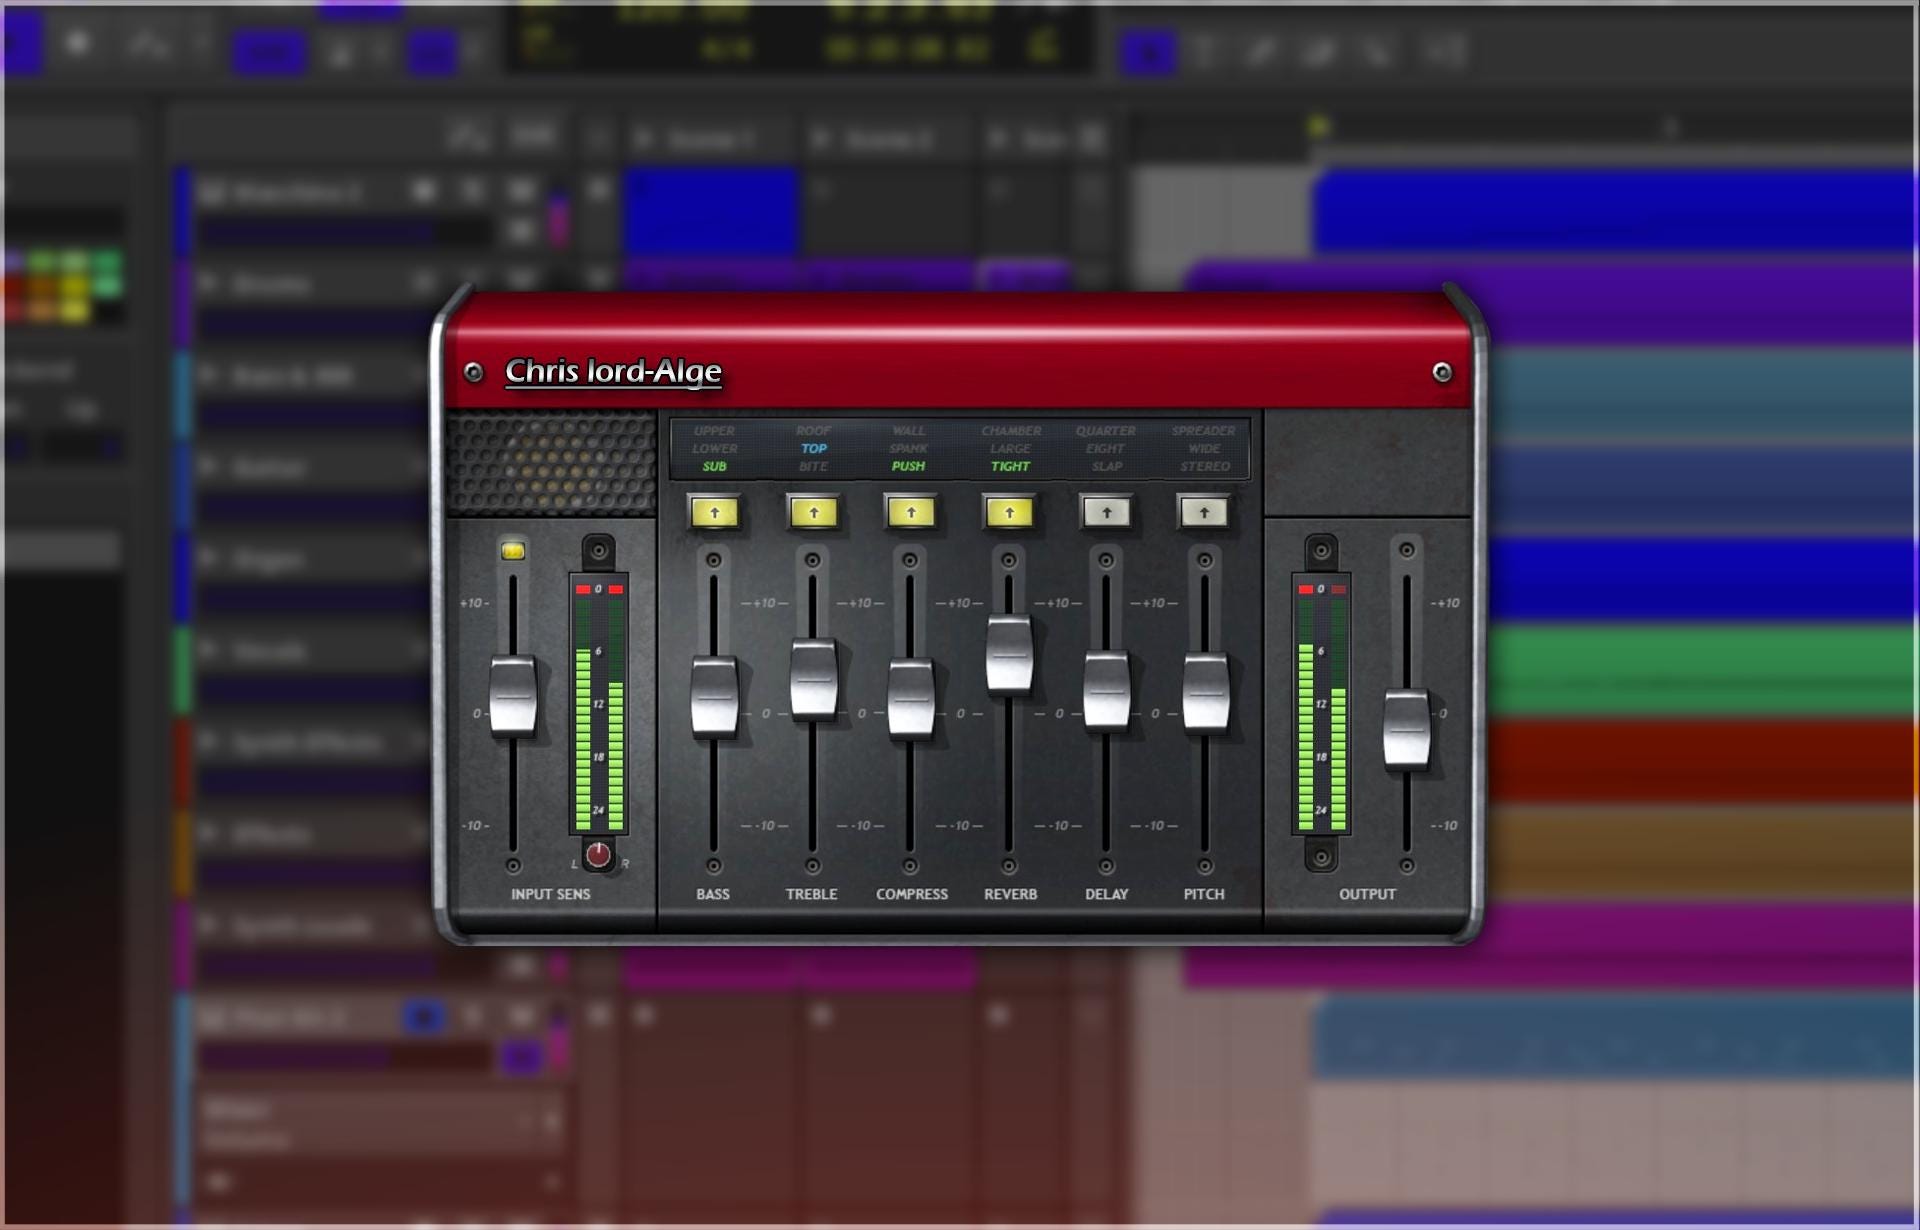Image resolution: width=1920 pixels, height=1230 pixels.
Task: Click the REVERB fader handle
Action: (x=1009, y=654)
